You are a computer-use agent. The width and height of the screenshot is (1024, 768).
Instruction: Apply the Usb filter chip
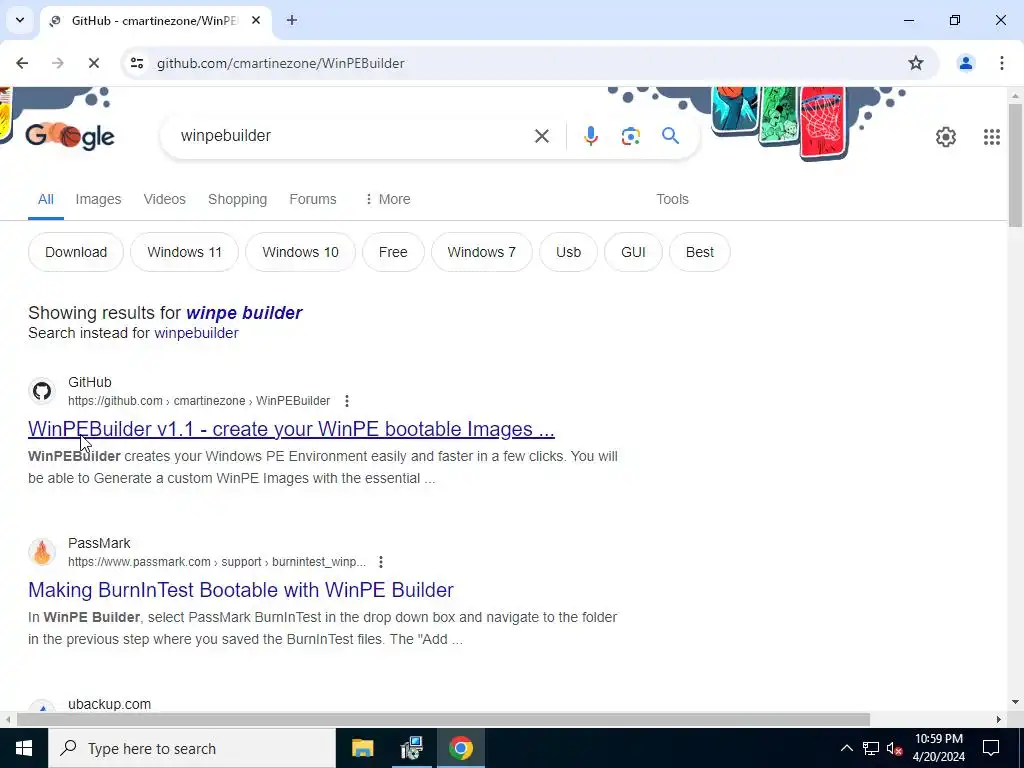568,252
